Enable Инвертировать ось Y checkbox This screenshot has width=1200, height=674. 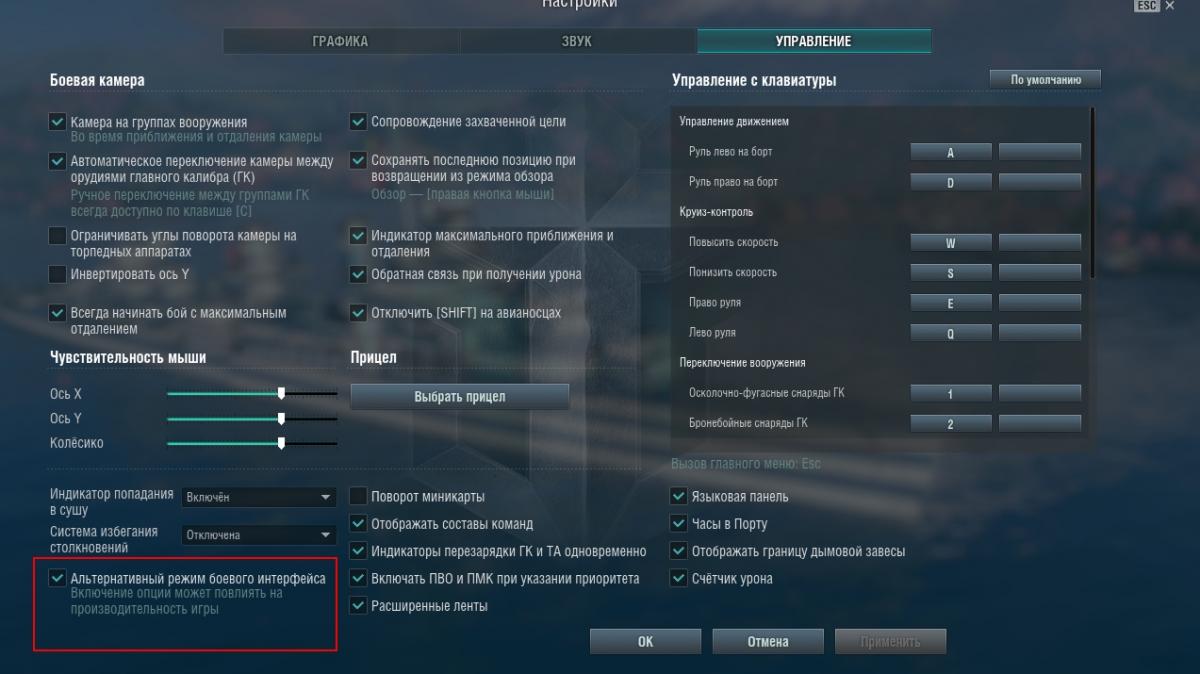click(57, 274)
